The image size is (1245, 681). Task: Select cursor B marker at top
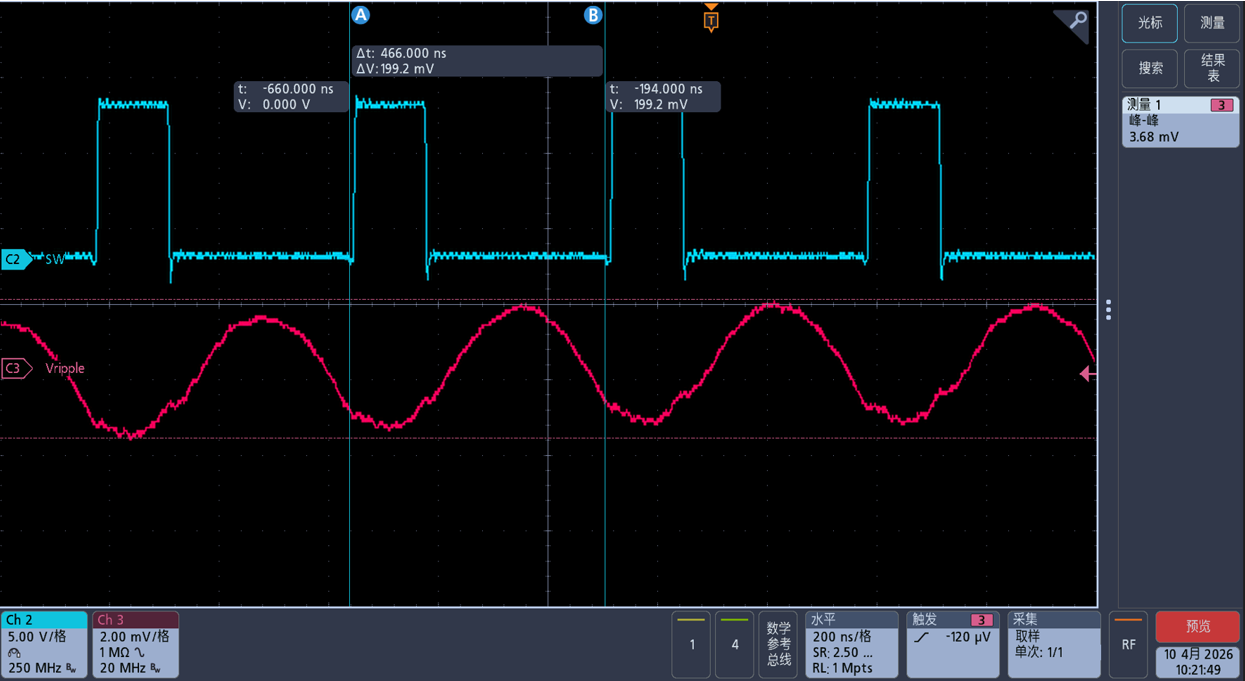coord(593,15)
